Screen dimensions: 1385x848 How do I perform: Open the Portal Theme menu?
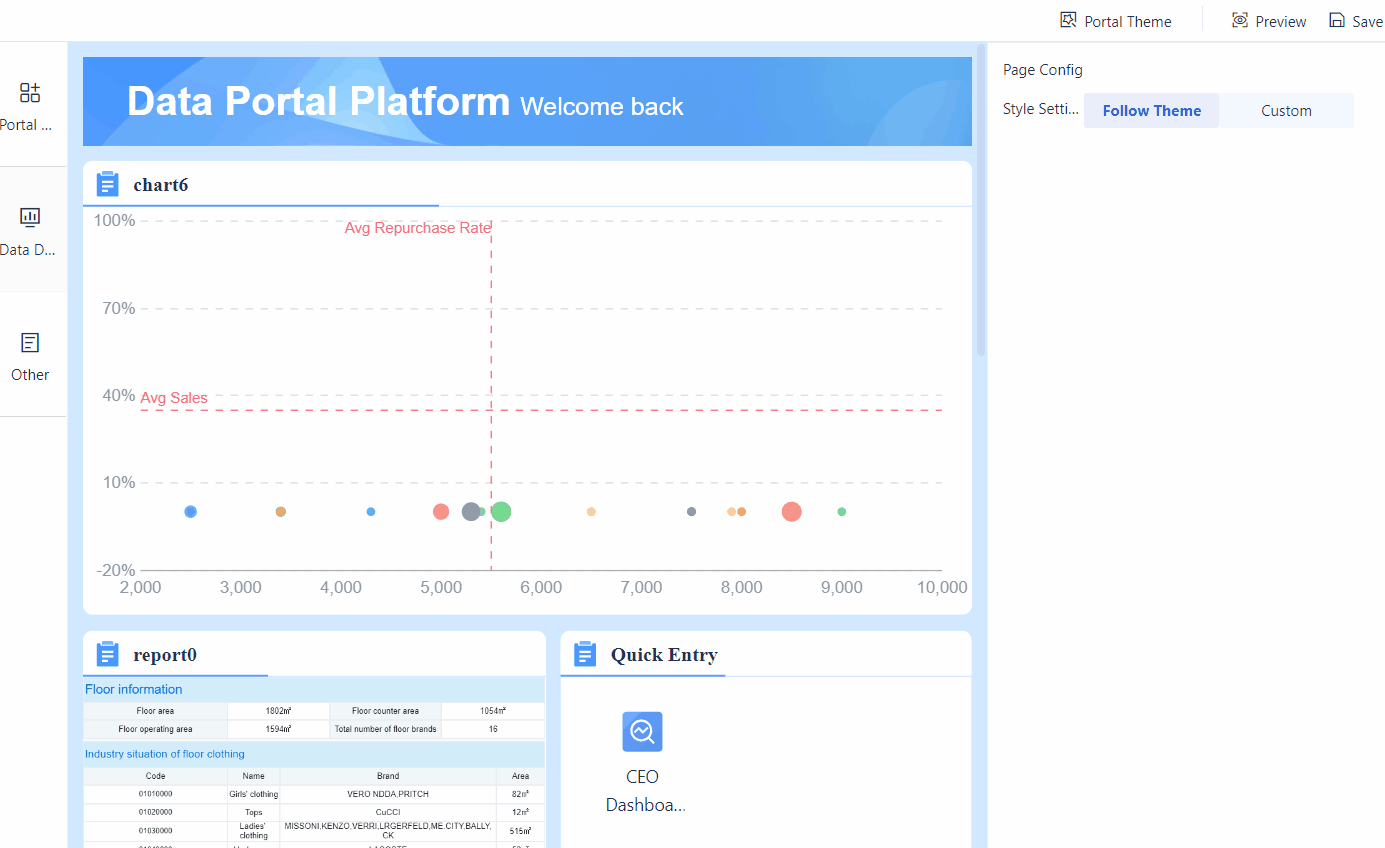(x=1115, y=20)
